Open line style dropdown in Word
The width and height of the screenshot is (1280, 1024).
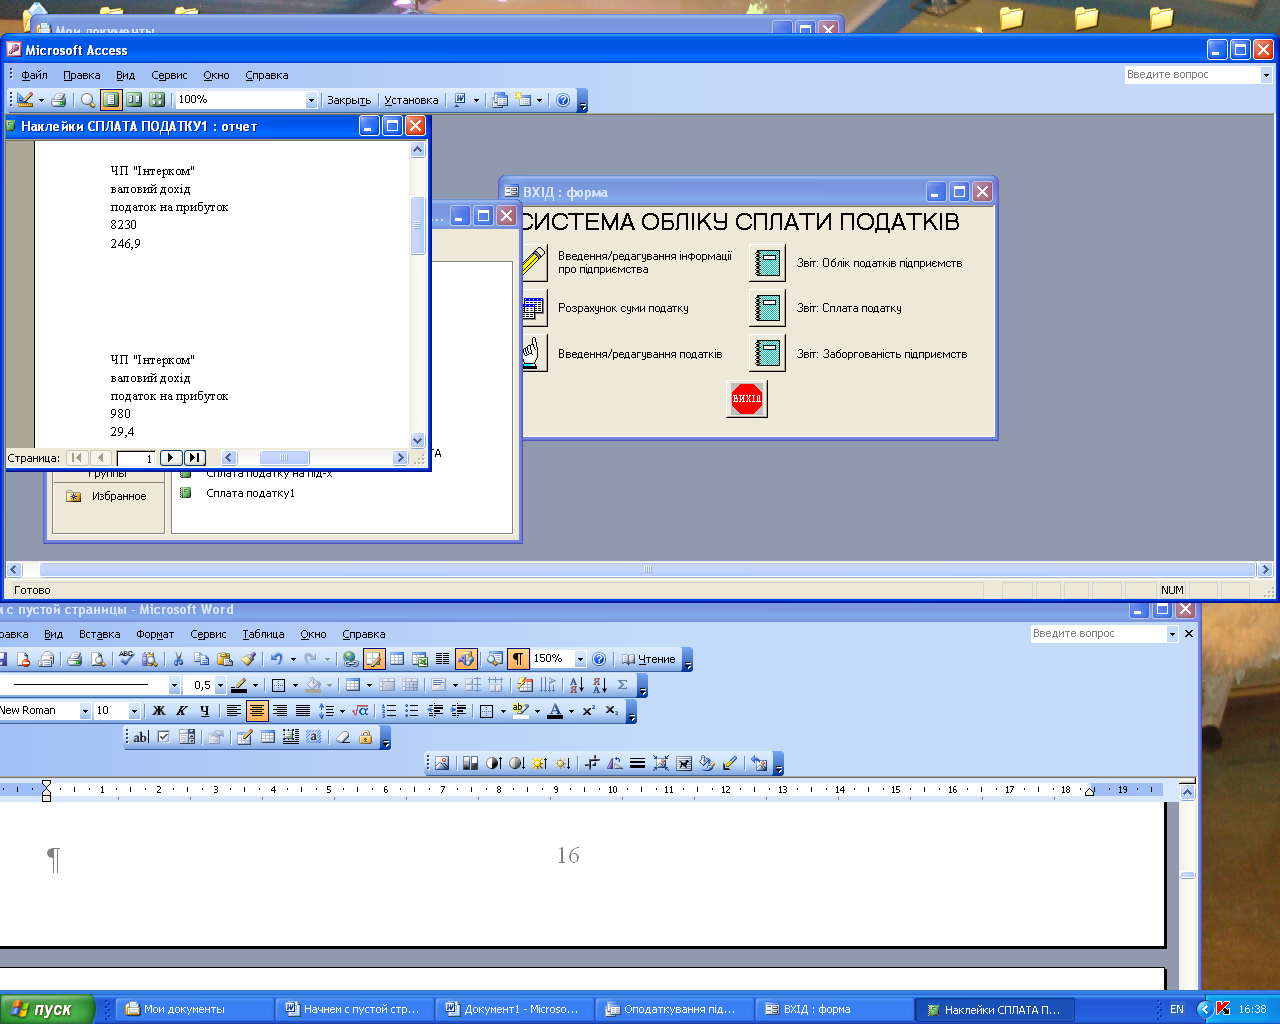(x=174, y=685)
